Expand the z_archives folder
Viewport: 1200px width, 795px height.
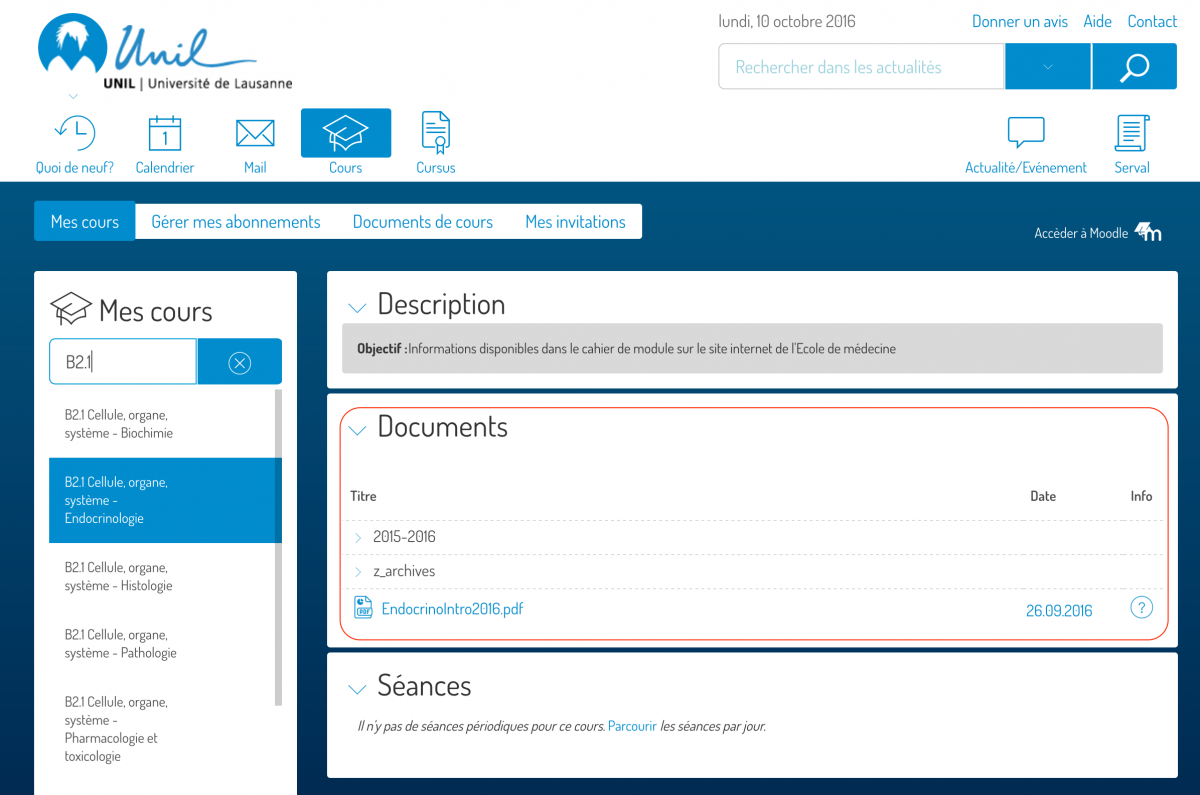pyautogui.click(x=358, y=572)
